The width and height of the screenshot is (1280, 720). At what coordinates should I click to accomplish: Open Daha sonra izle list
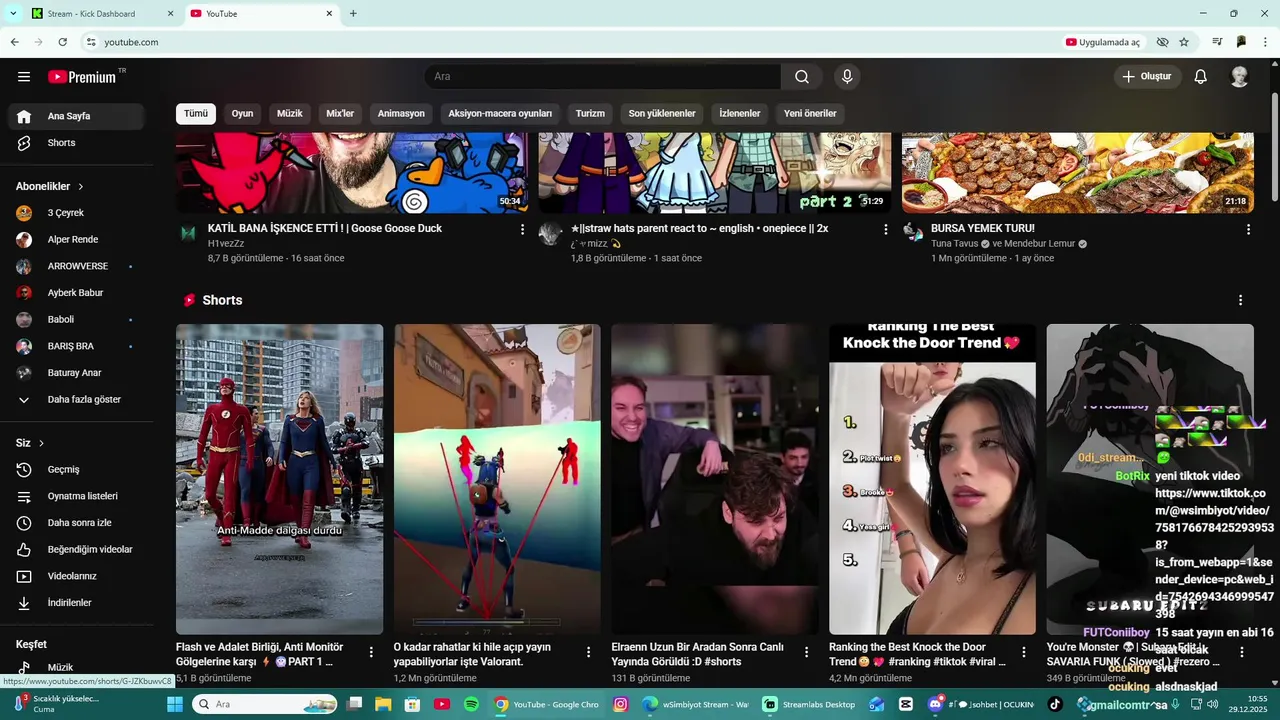[x=76, y=523]
